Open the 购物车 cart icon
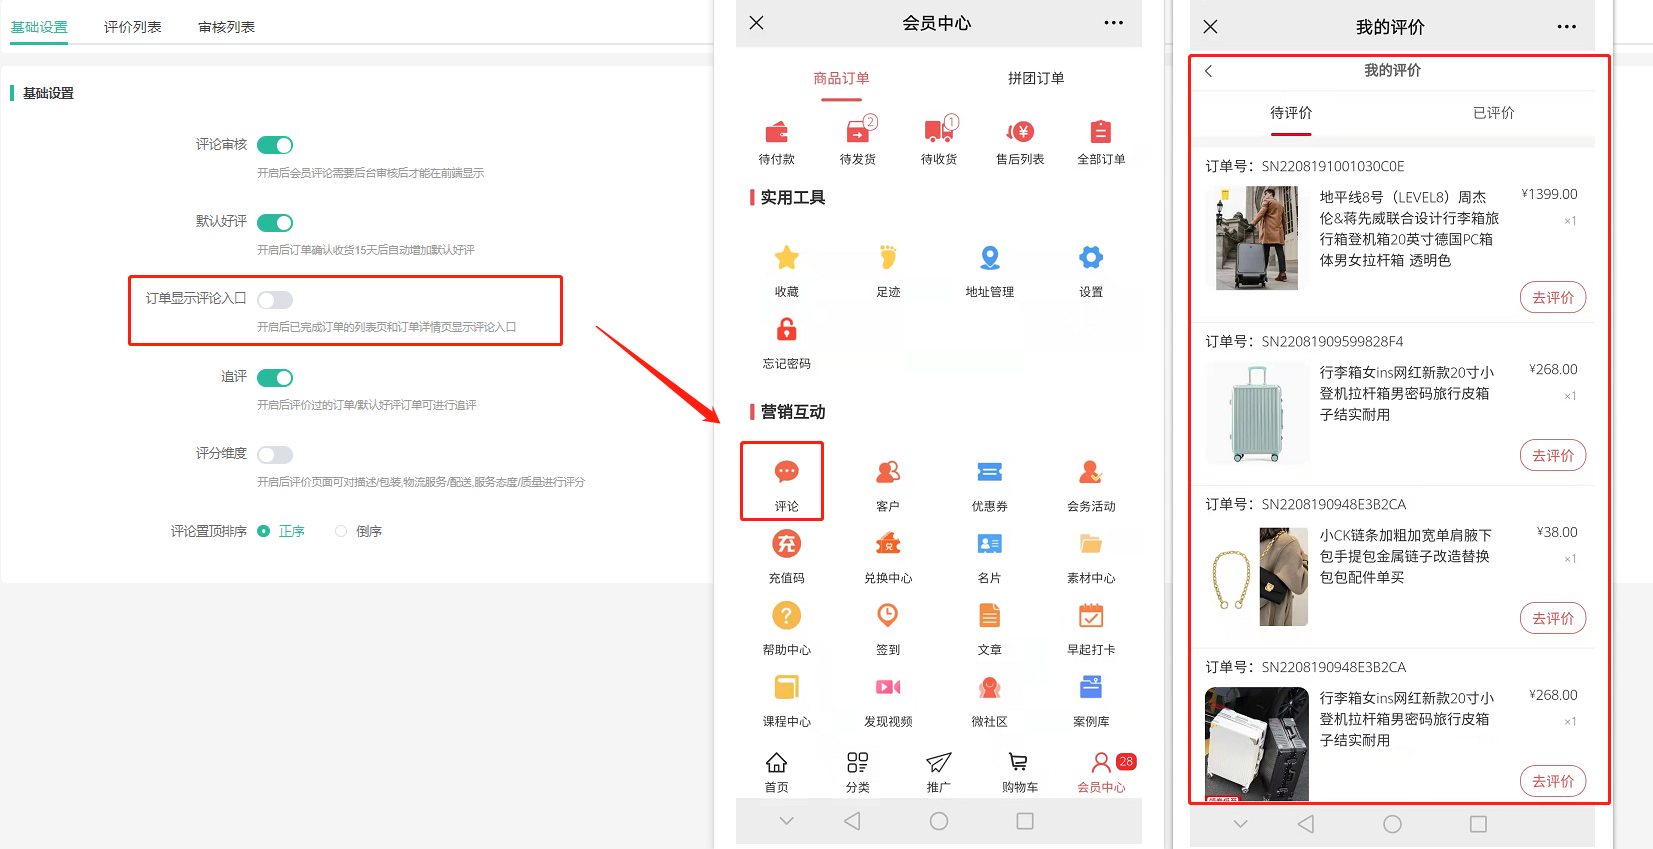Image resolution: width=1653 pixels, height=849 pixels. pos(1018,763)
